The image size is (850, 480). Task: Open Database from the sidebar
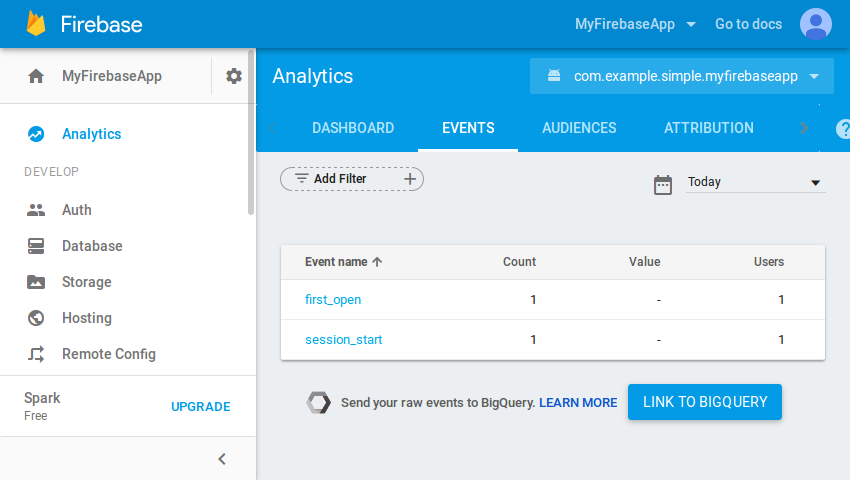pyautogui.click(x=92, y=246)
